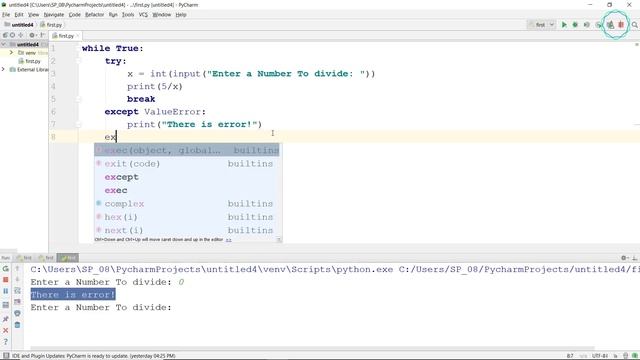Pick 'complex' from the completion popup

[187, 204]
